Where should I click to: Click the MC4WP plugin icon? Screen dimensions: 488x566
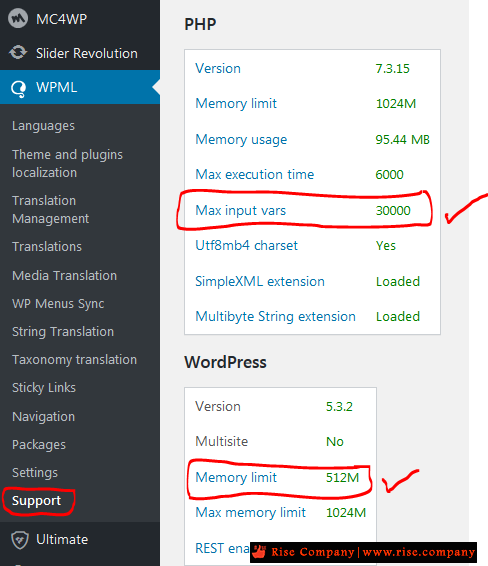coord(18,18)
